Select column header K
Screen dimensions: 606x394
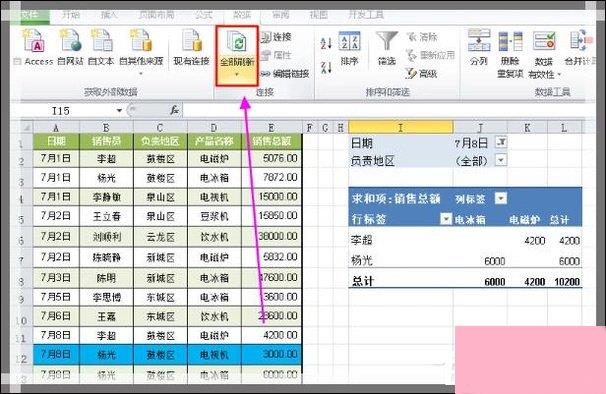pyautogui.click(x=527, y=127)
